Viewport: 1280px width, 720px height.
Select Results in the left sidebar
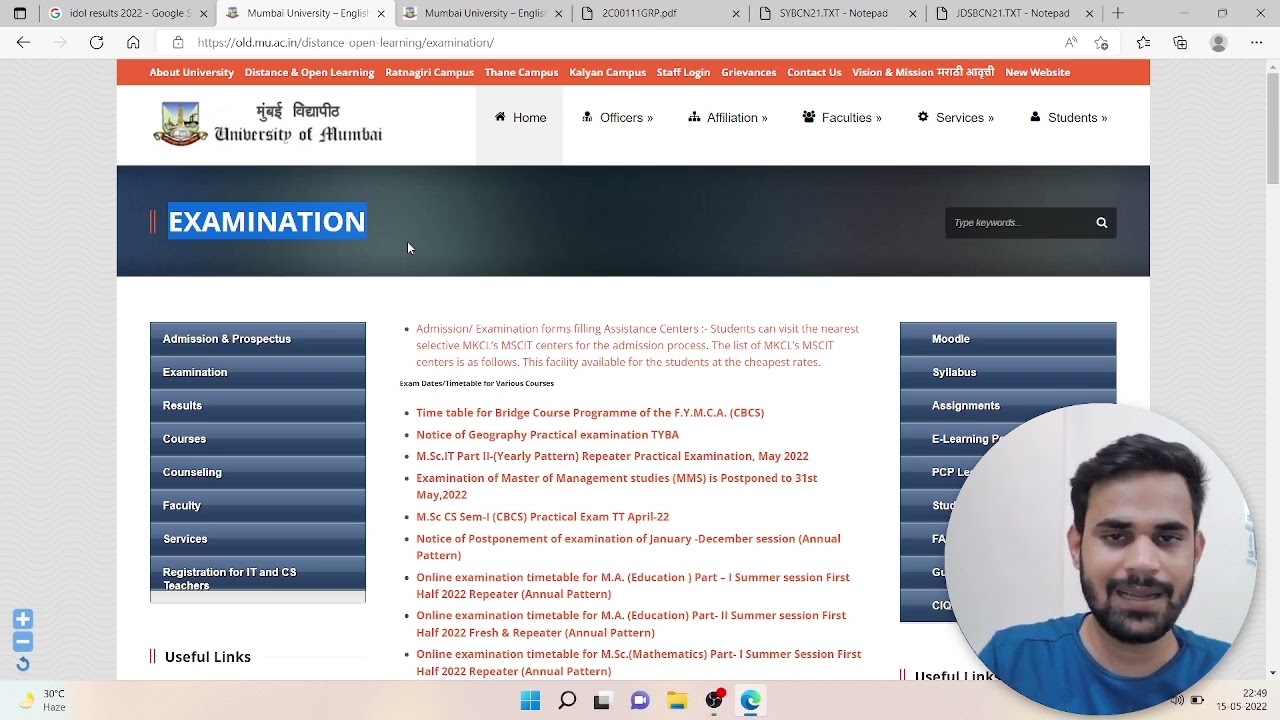[258, 405]
